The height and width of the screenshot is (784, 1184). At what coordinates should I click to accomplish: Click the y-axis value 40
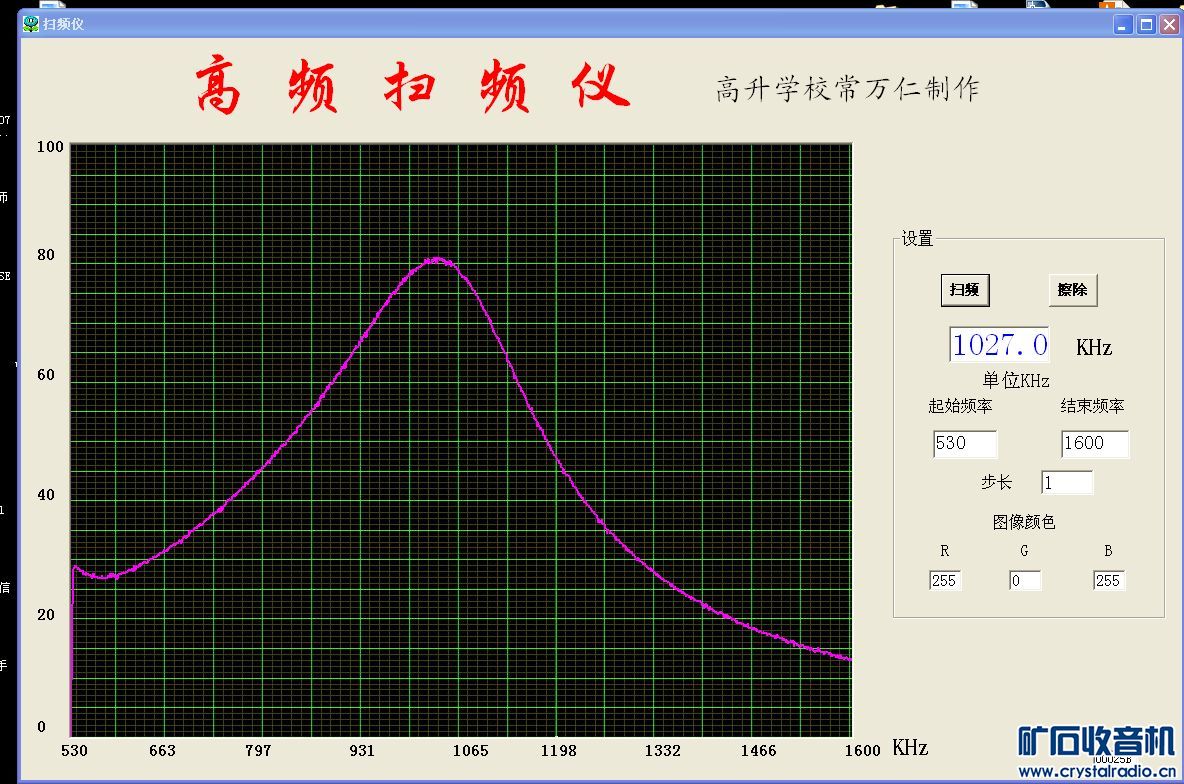coord(46,495)
